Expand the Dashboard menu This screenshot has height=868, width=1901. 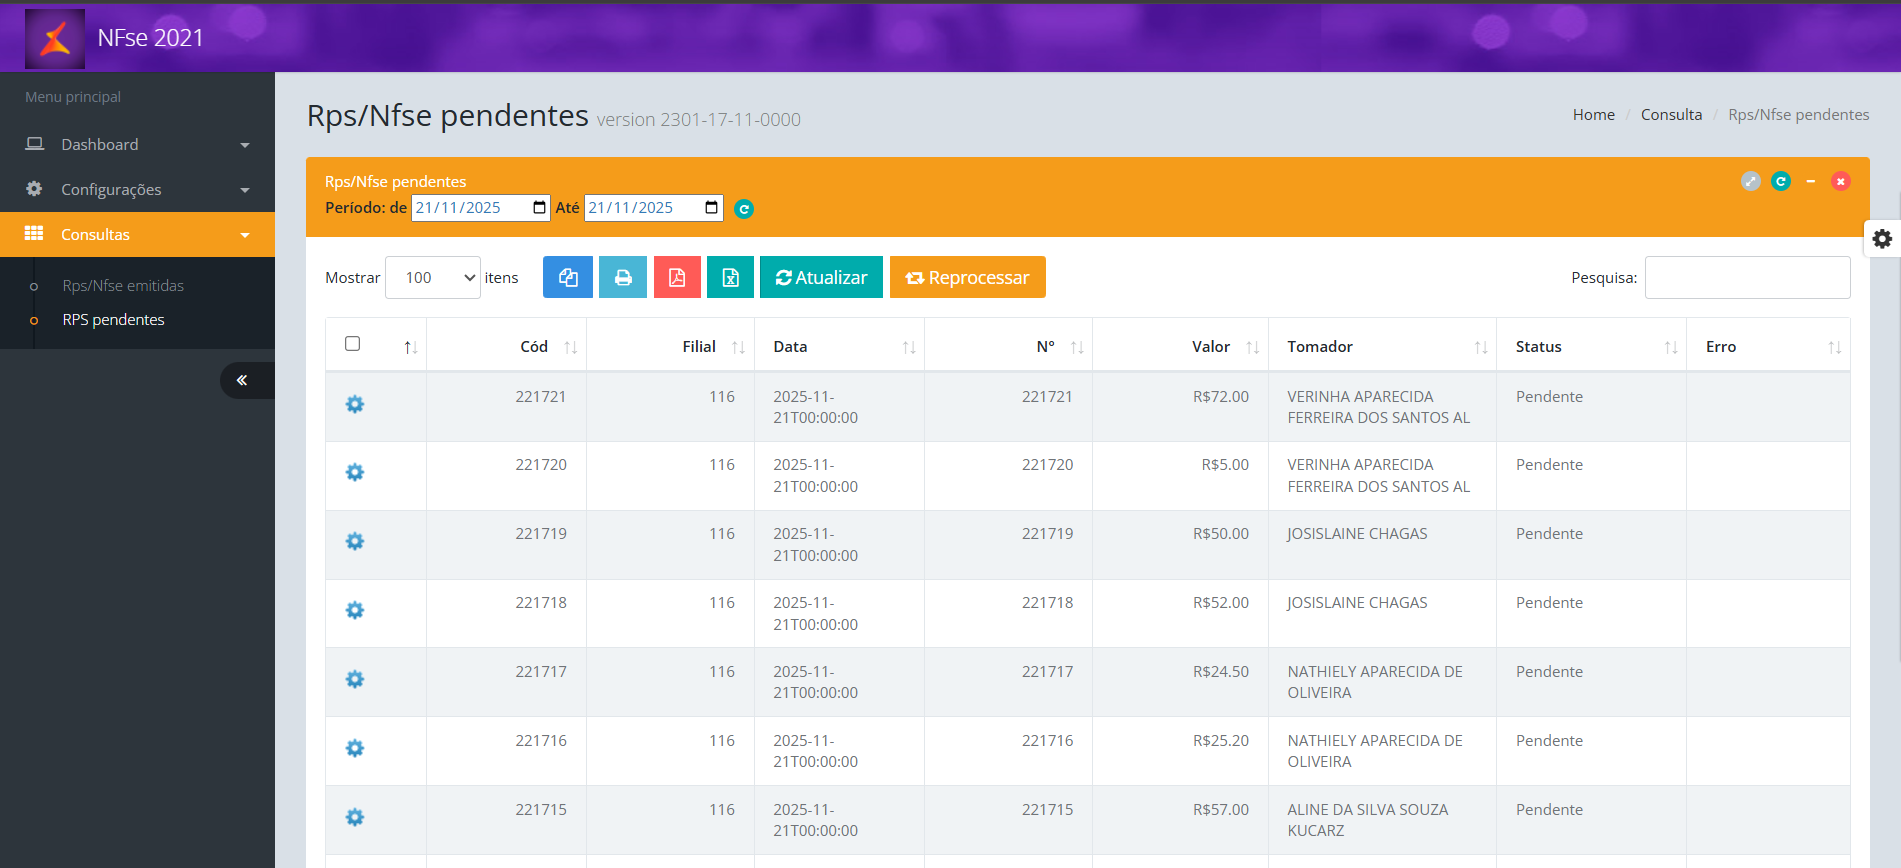pyautogui.click(x=138, y=144)
